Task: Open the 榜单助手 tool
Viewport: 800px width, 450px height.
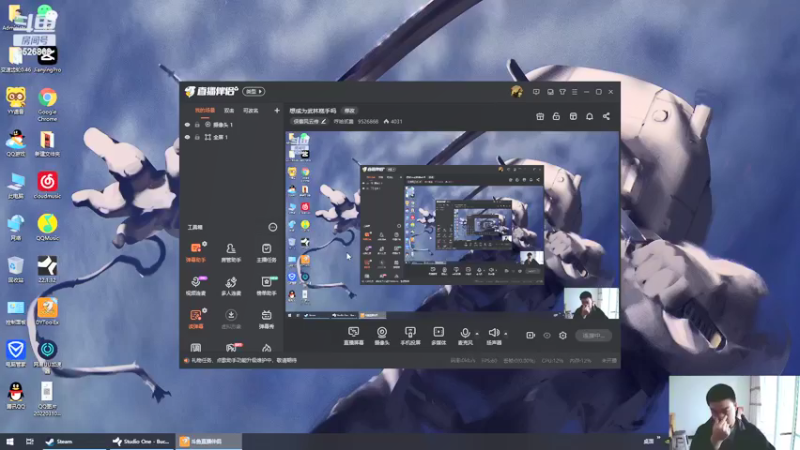Action: pyautogui.click(x=266, y=286)
